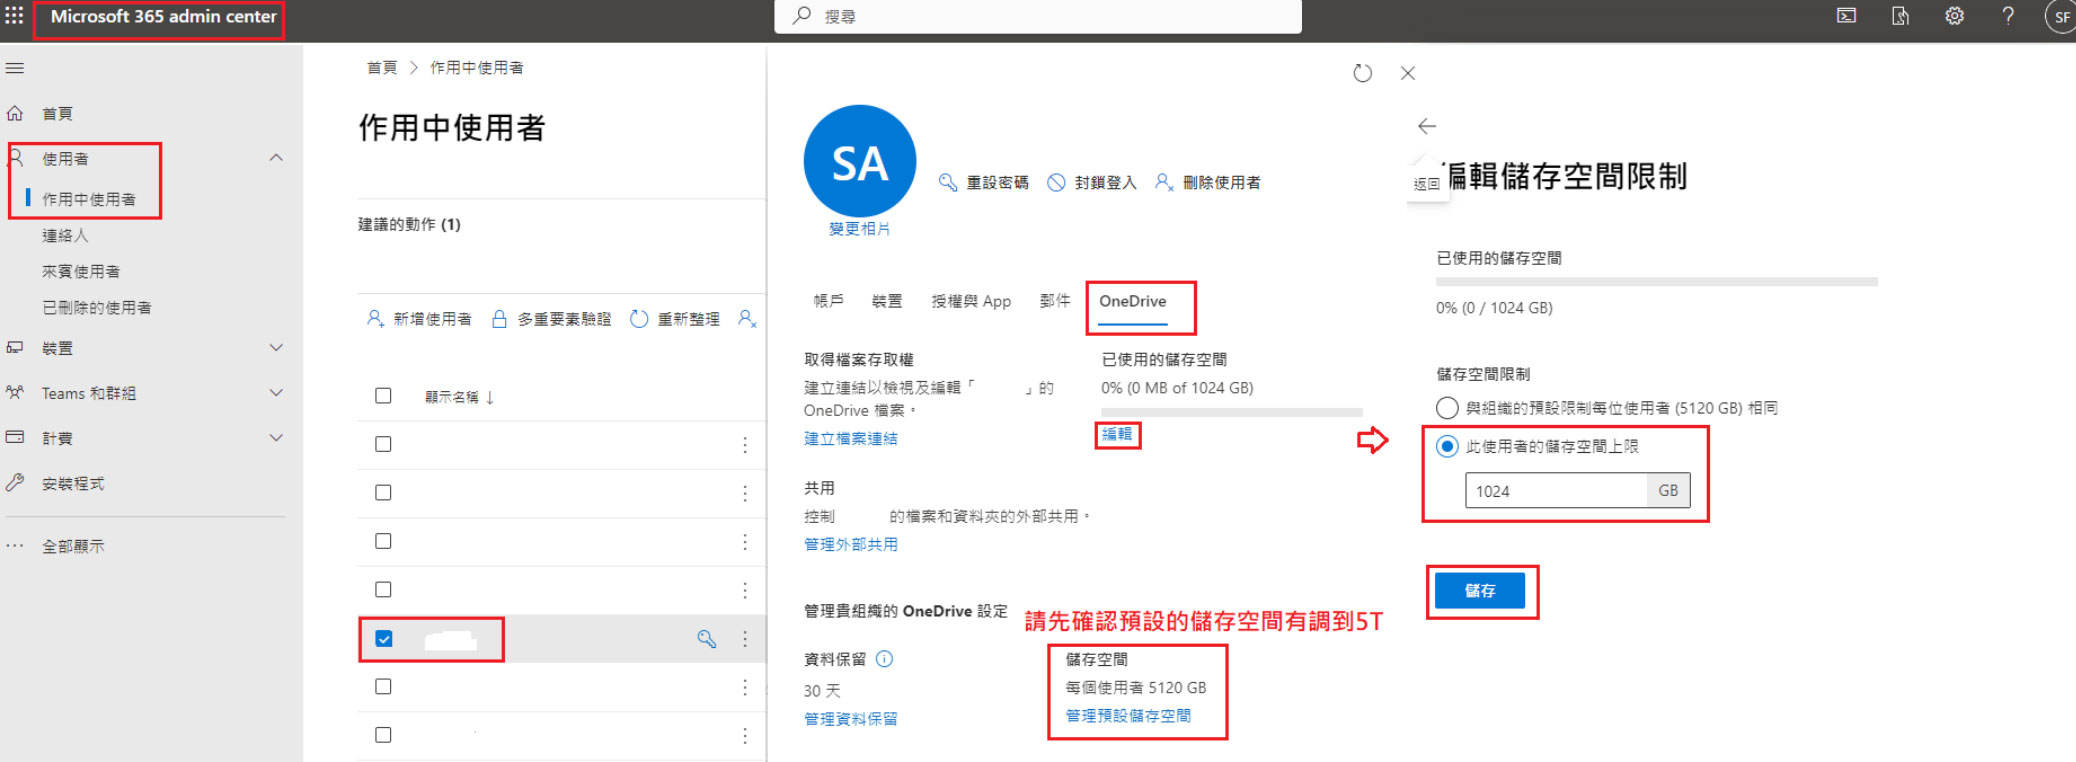
Task: Click the OneDrive tab used-storage progress bar
Action: point(1232,412)
